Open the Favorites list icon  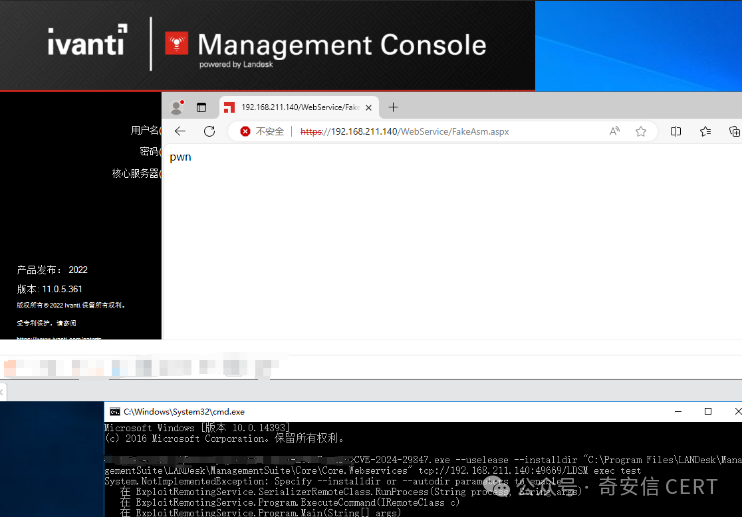tap(706, 131)
